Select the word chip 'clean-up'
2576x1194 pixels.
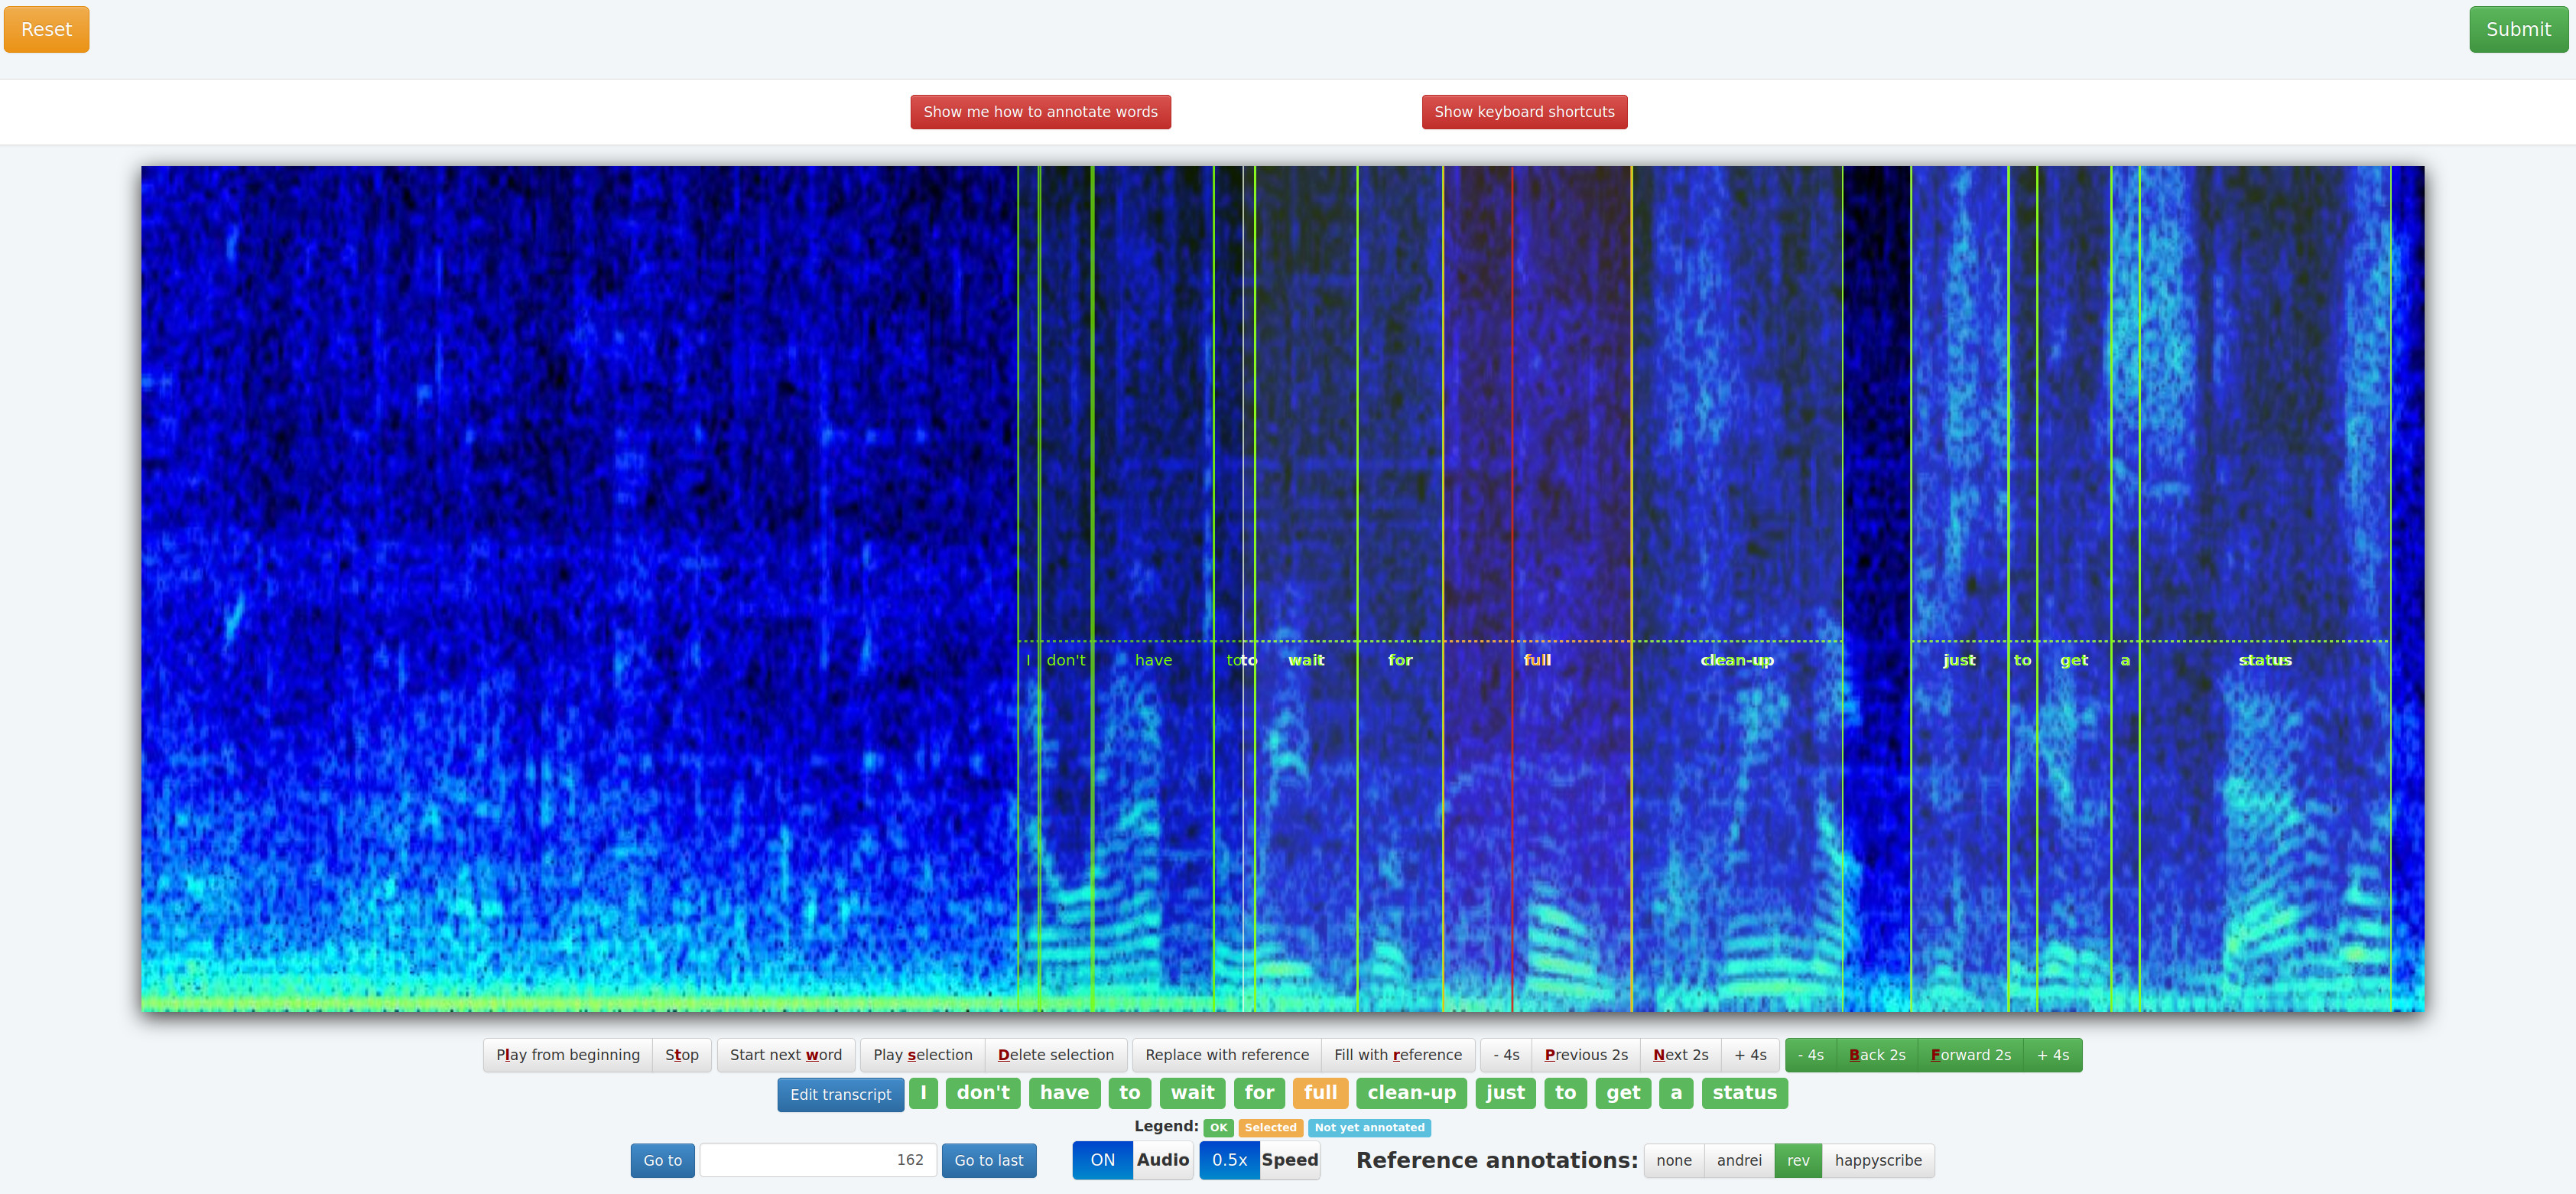point(1411,1093)
